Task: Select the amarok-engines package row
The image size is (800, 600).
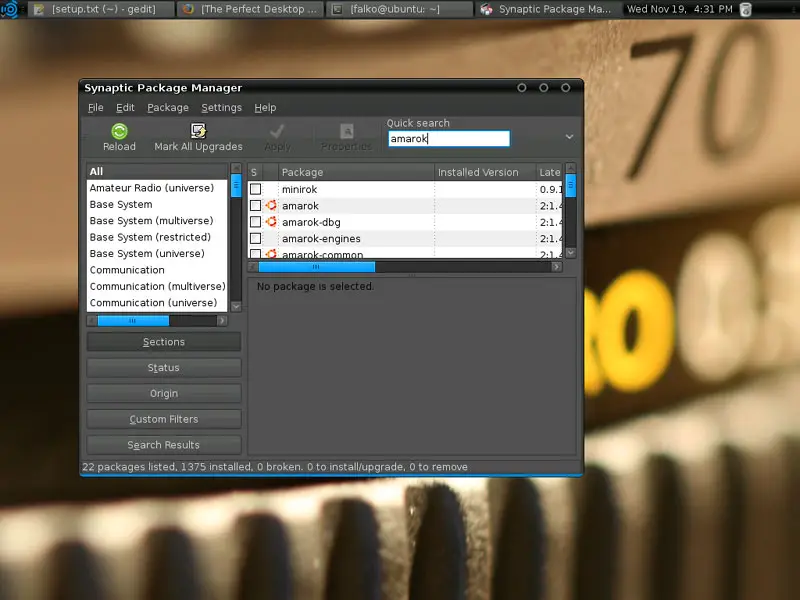Action: (405, 238)
